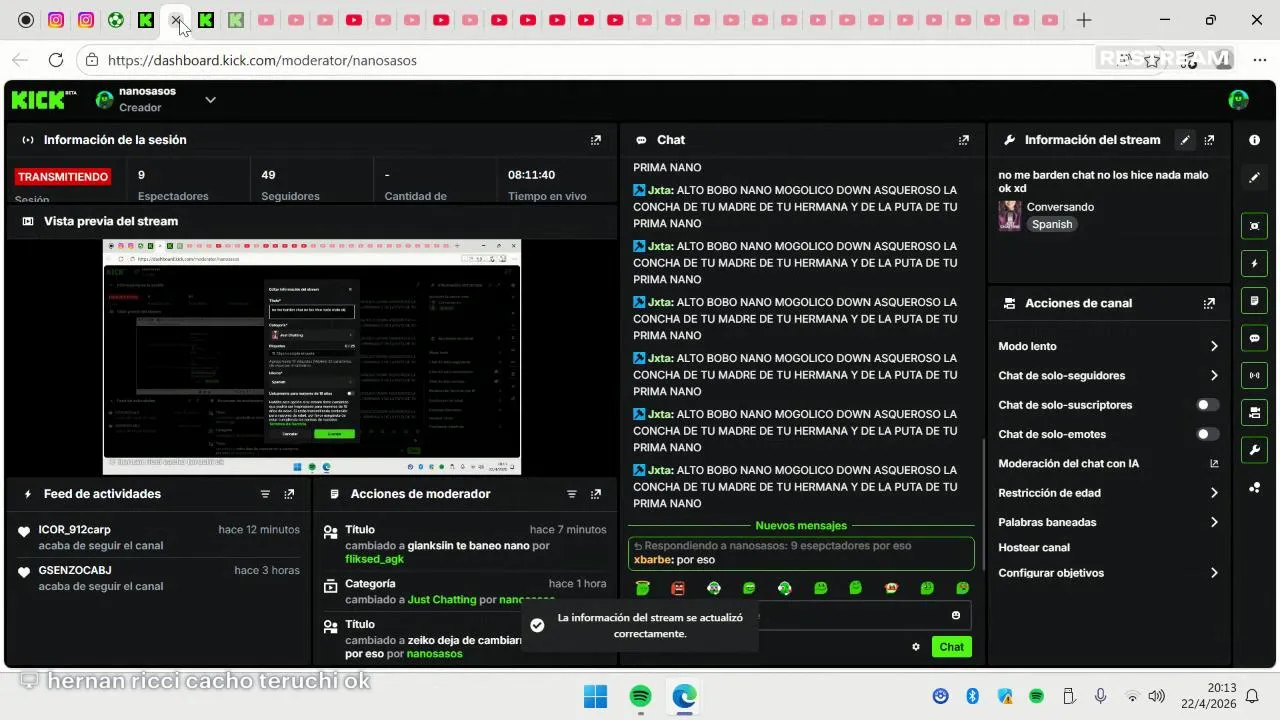Open Moderación del chat con IA
1280x720 pixels.
(x=1069, y=464)
